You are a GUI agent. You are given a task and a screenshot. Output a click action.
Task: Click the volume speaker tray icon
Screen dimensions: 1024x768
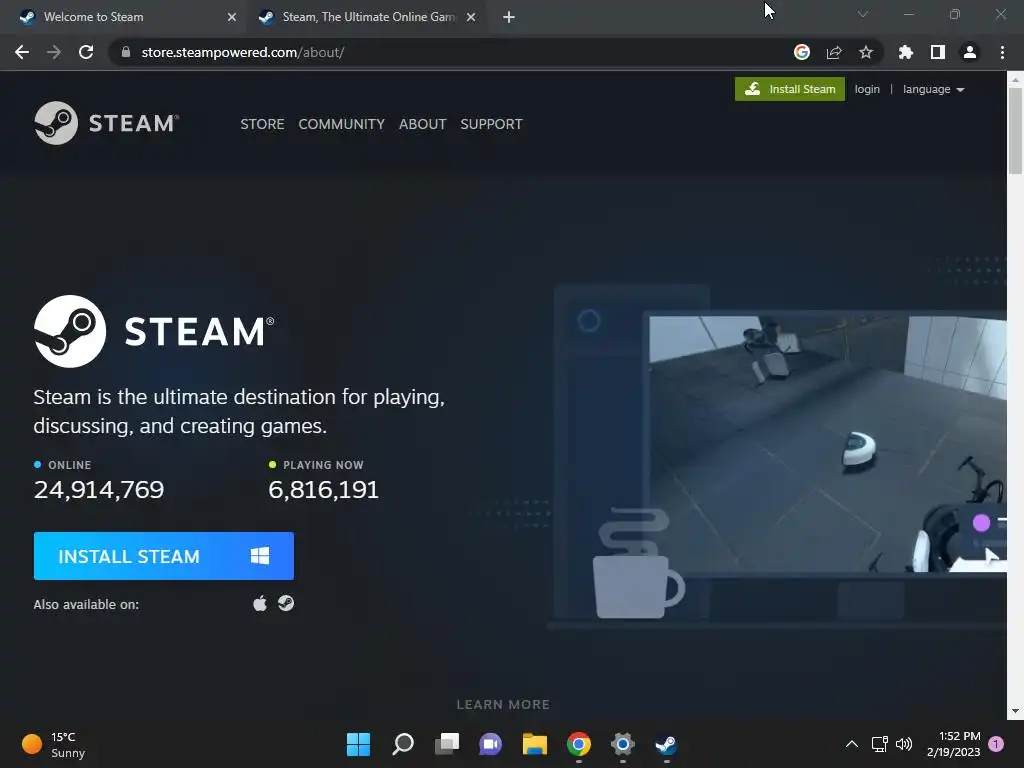[x=904, y=744]
